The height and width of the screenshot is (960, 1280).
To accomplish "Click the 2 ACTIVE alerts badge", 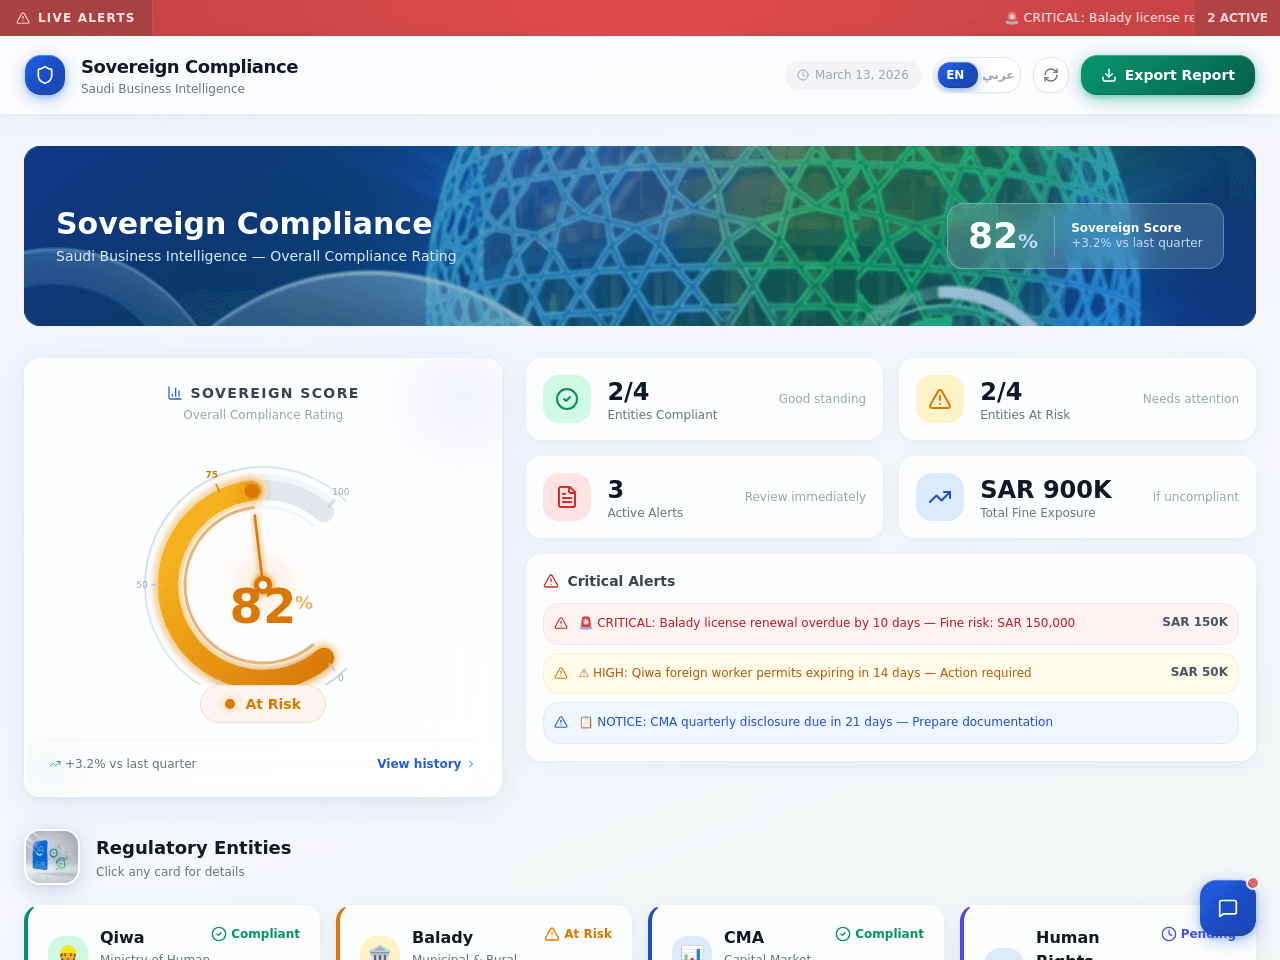I will (x=1237, y=18).
